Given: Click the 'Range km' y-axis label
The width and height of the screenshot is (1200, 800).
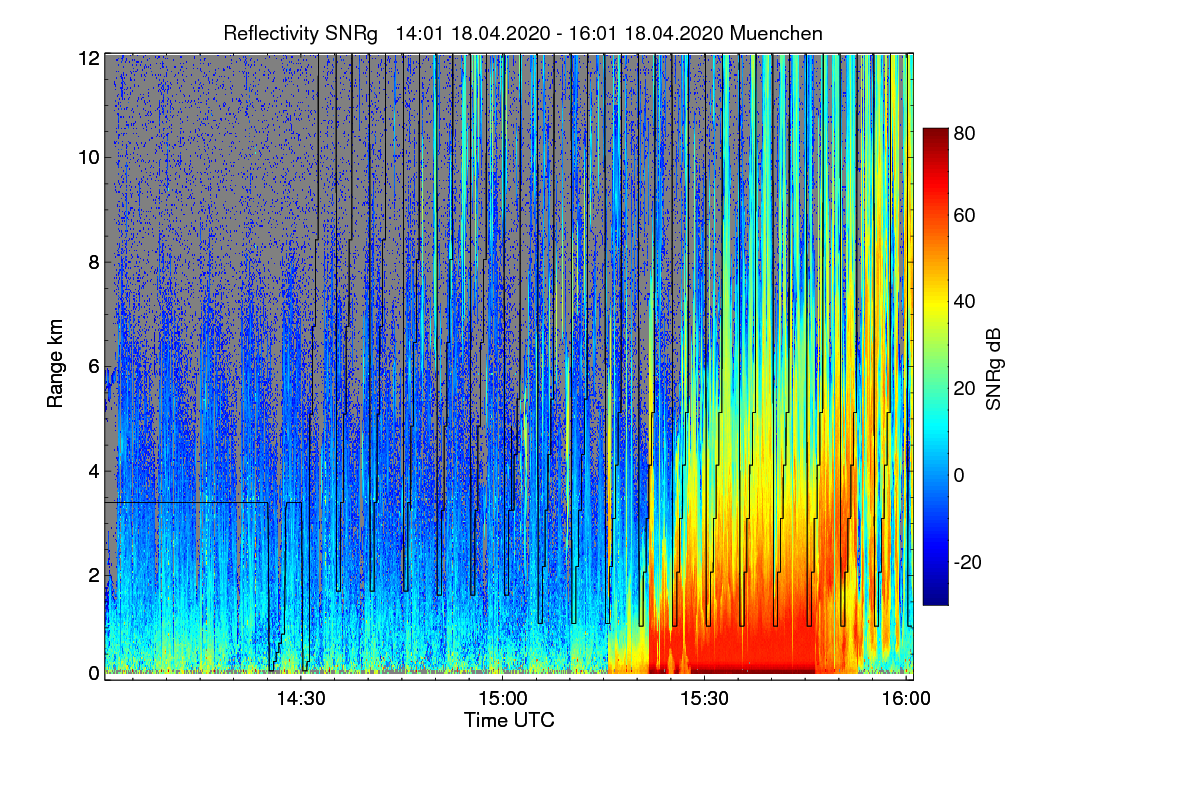Looking at the screenshot, I should point(56,365).
